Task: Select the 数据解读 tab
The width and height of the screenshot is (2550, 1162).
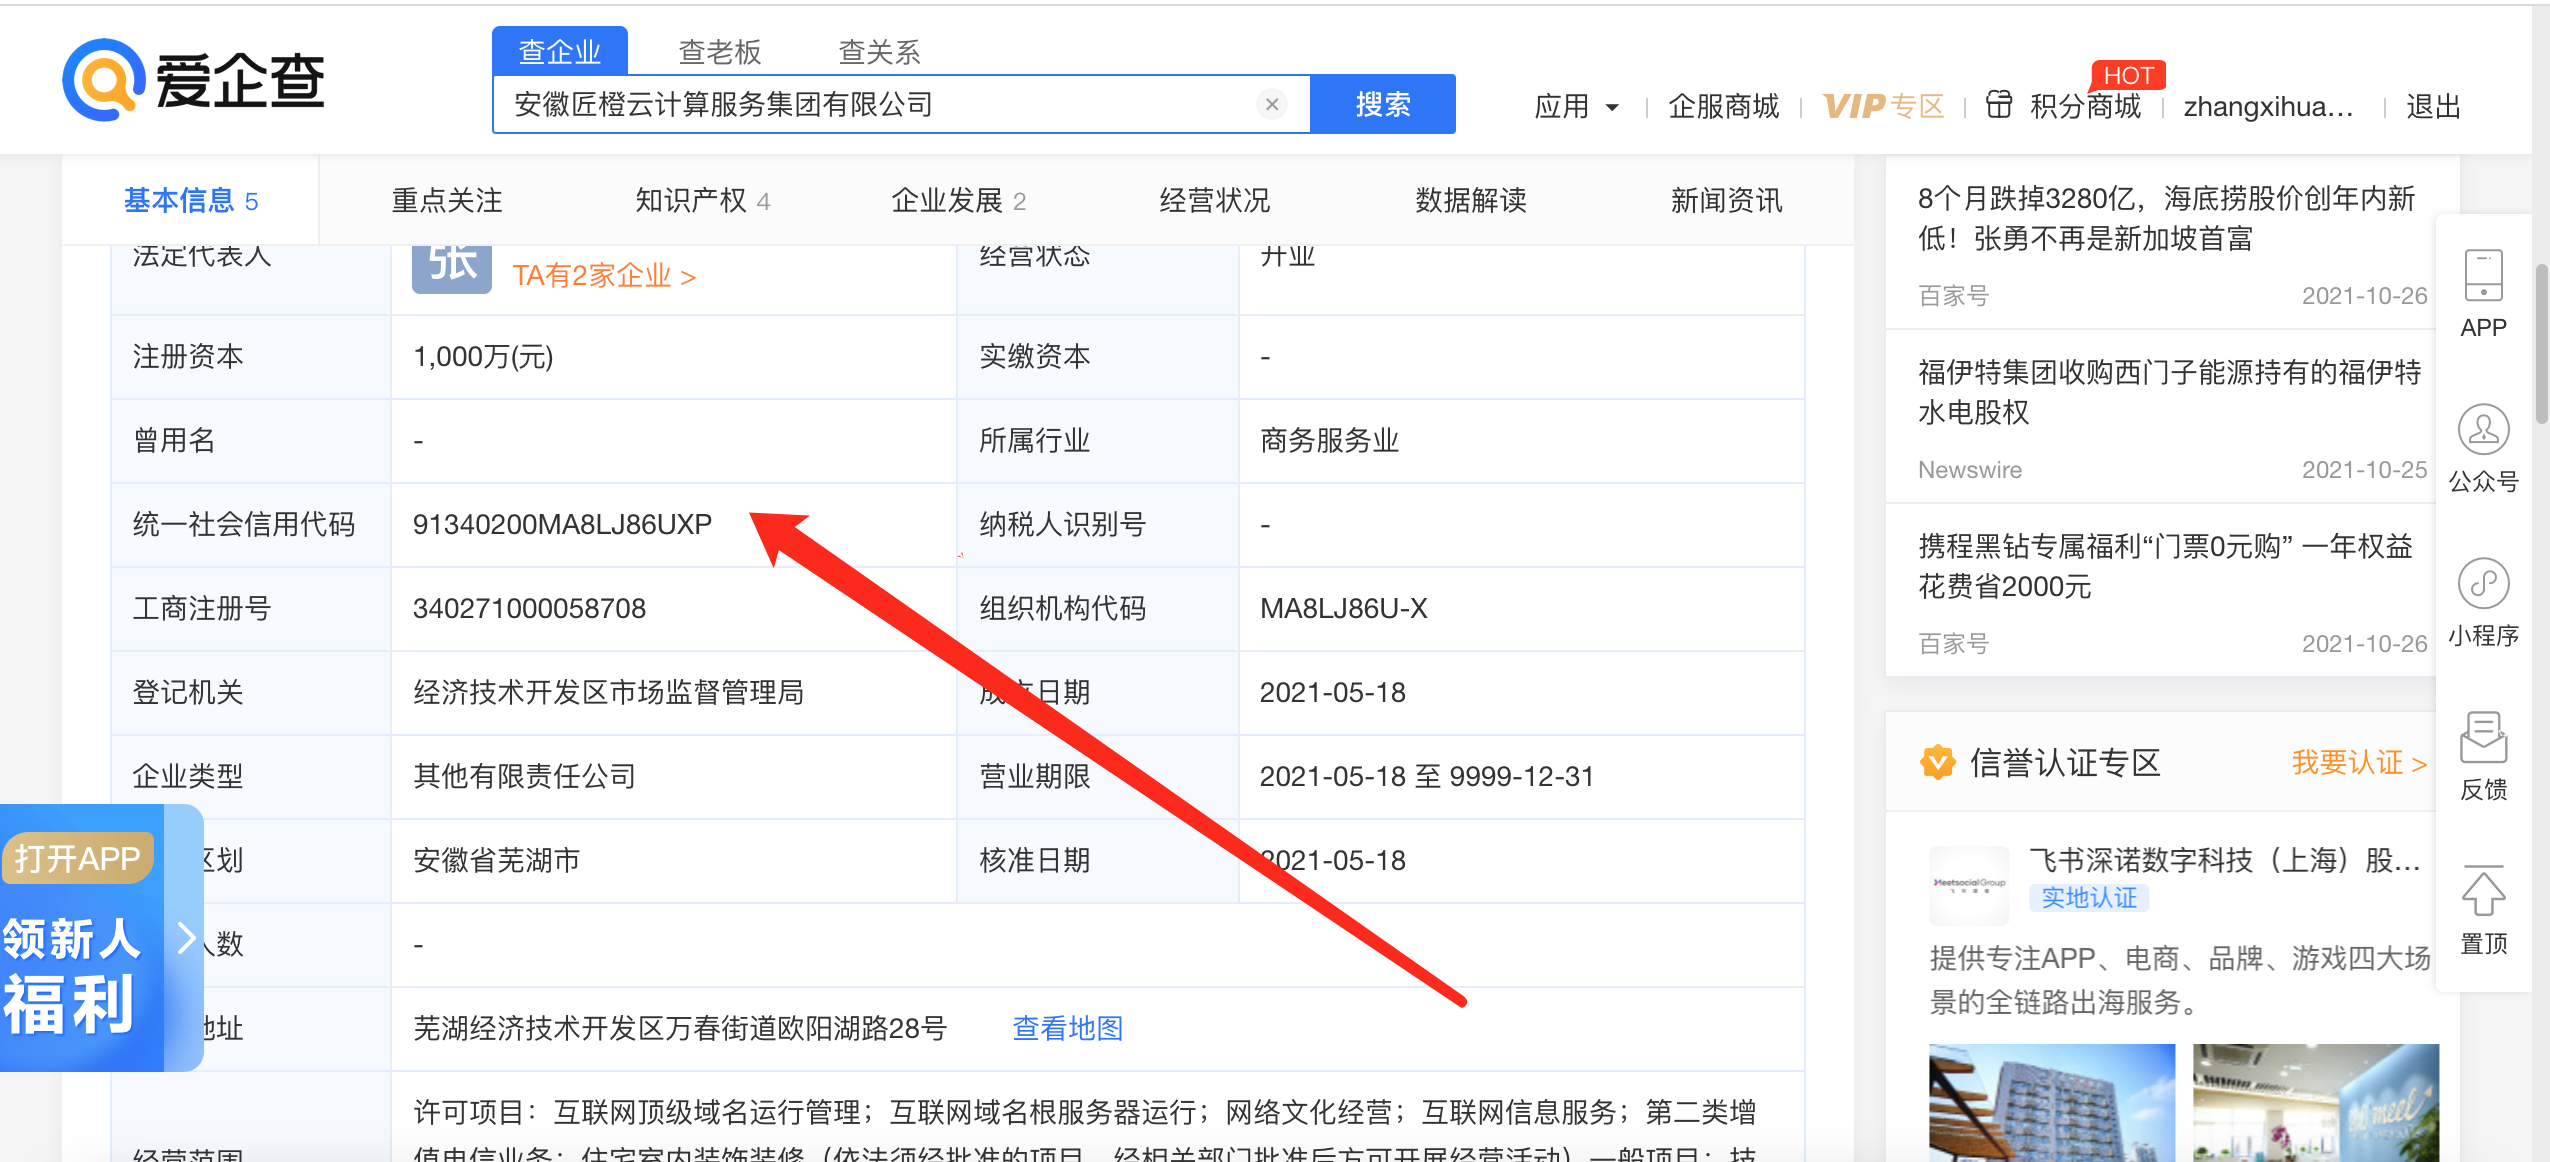Action: [1470, 201]
